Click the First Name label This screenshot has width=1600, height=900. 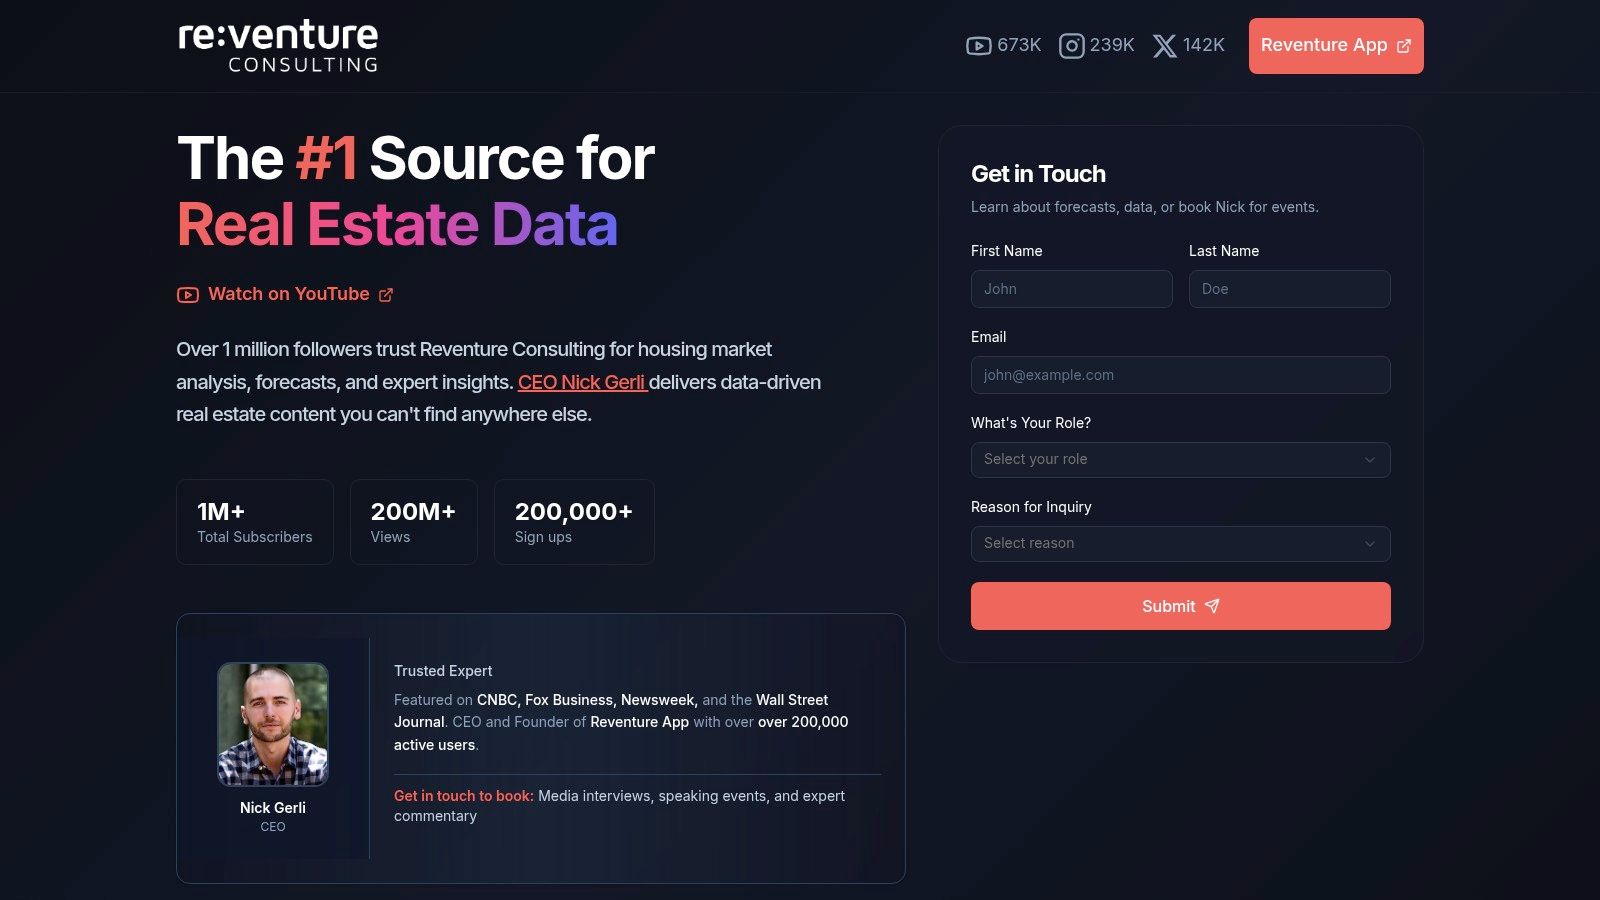click(x=1006, y=251)
